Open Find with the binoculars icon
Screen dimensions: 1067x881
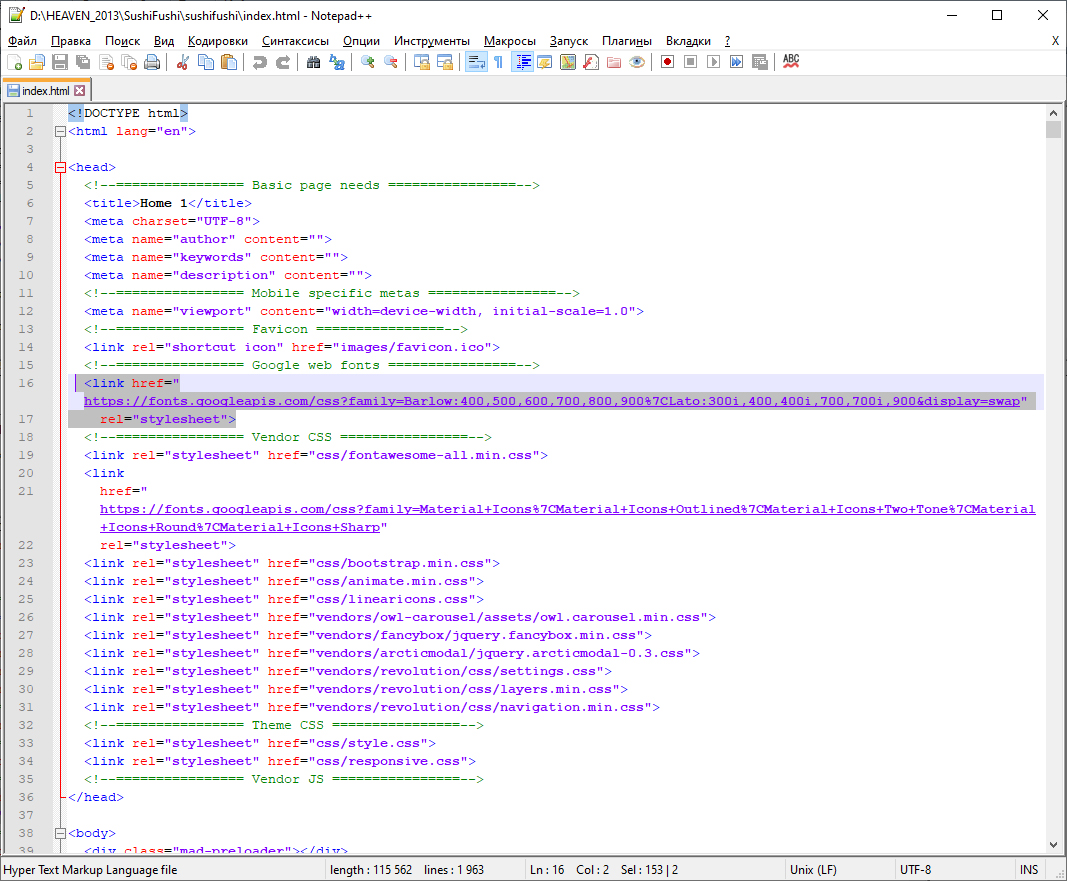[x=313, y=62]
